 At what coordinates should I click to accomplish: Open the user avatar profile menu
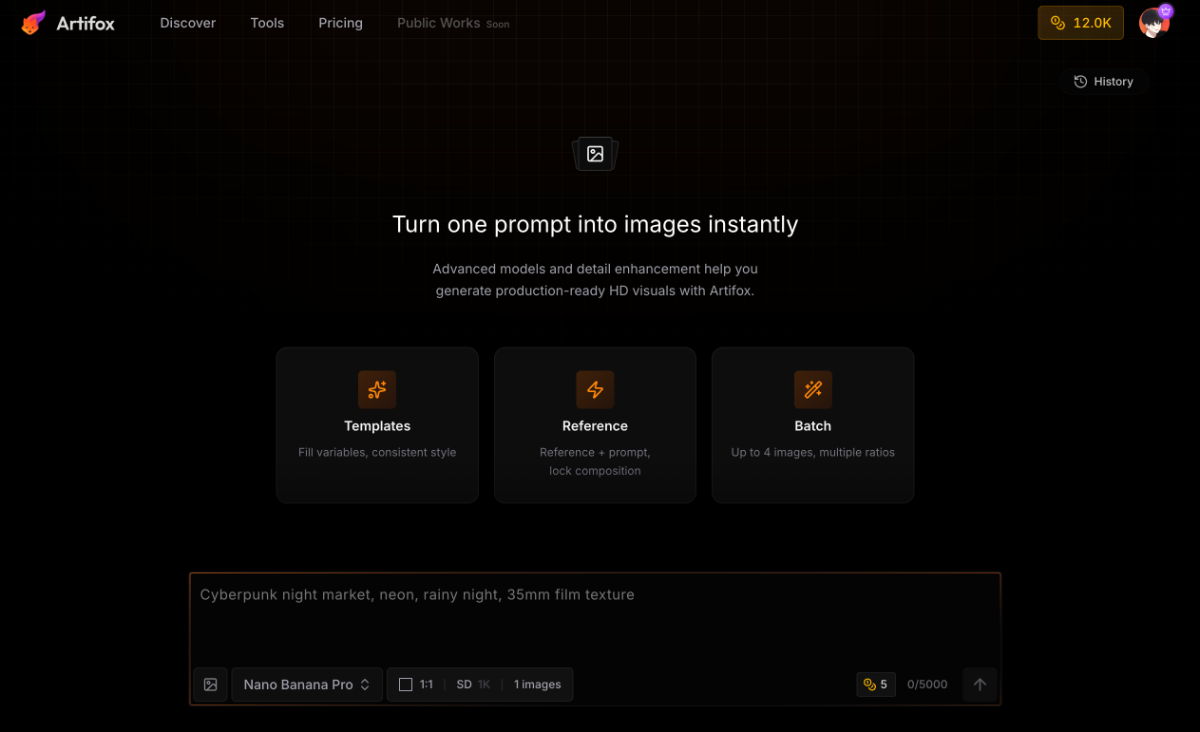click(x=1154, y=22)
